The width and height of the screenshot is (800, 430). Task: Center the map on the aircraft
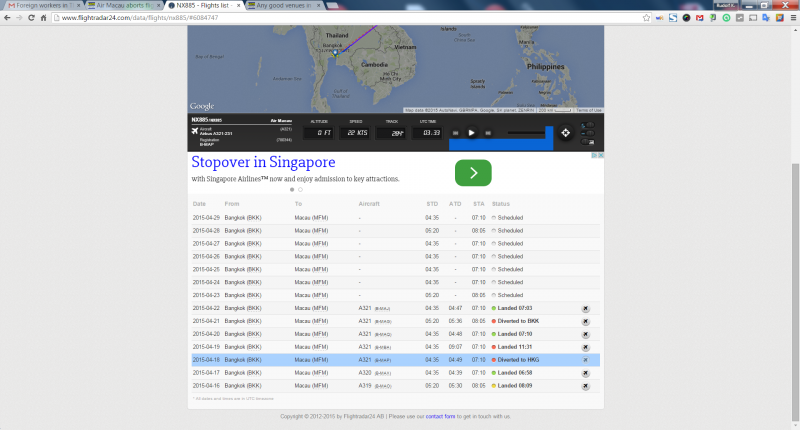click(565, 133)
